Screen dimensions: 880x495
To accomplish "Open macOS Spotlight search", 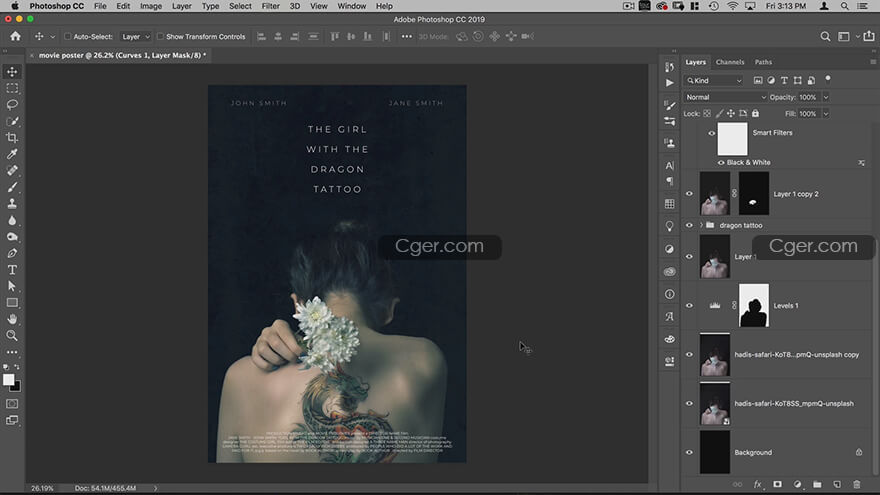I will coord(844,6).
